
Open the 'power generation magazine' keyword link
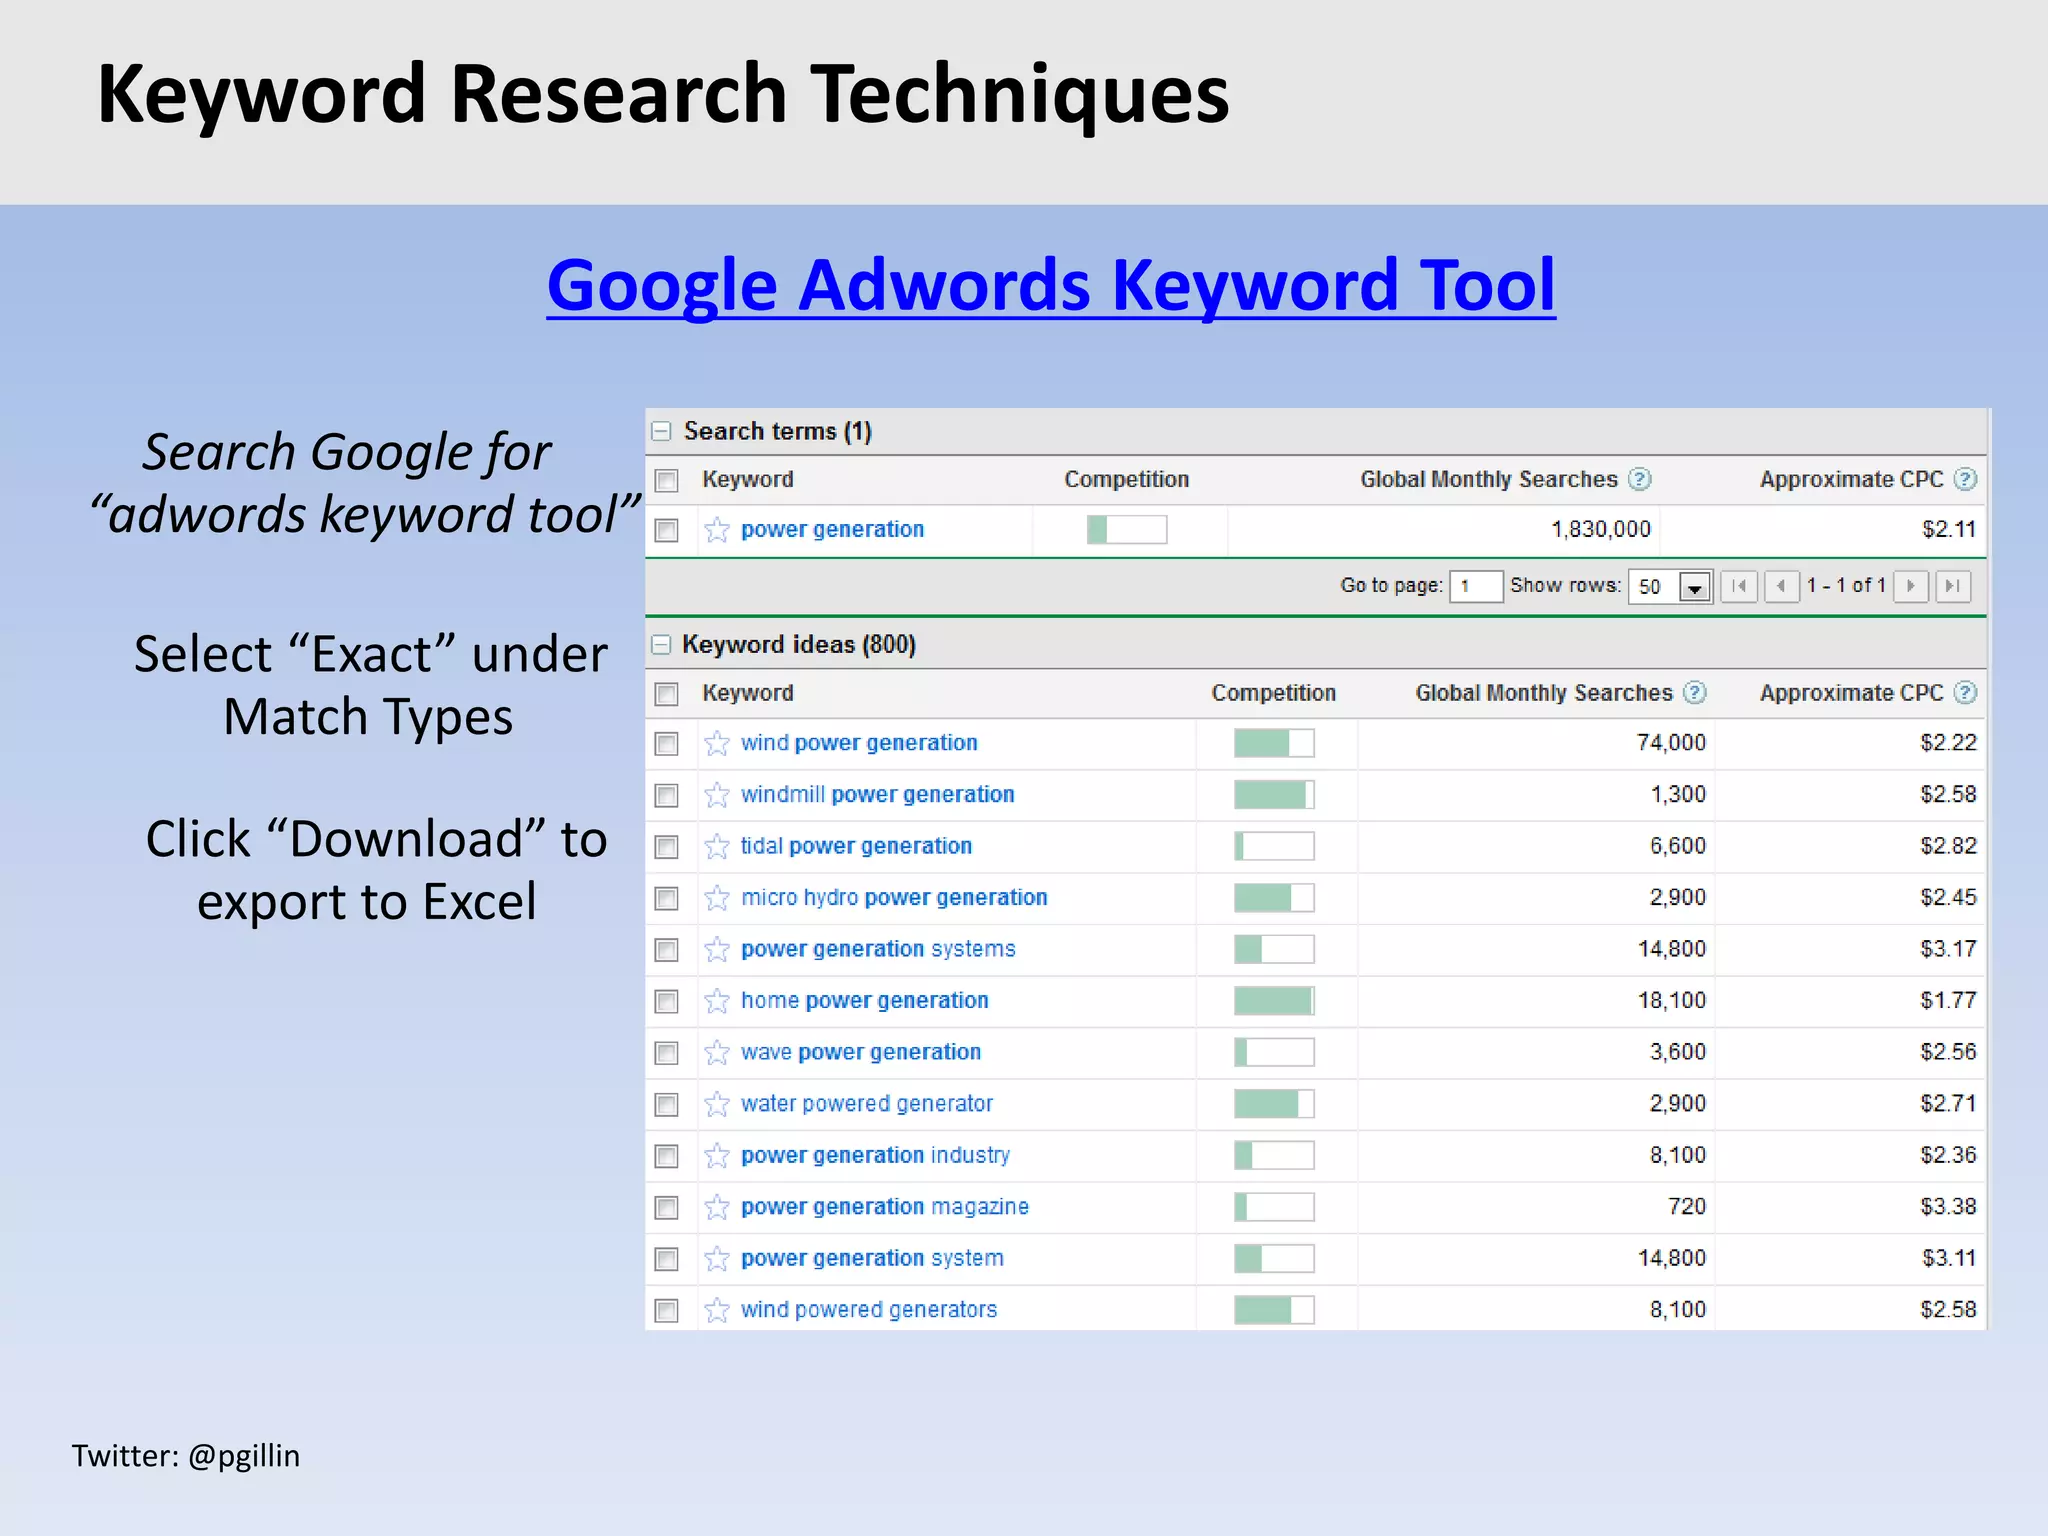884,1207
